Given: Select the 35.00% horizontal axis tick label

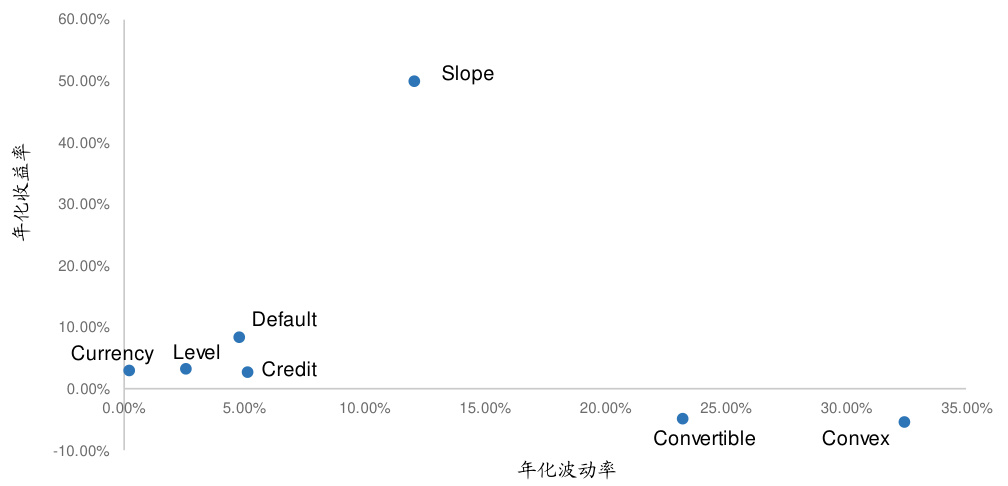Looking at the screenshot, I should [x=966, y=408].
